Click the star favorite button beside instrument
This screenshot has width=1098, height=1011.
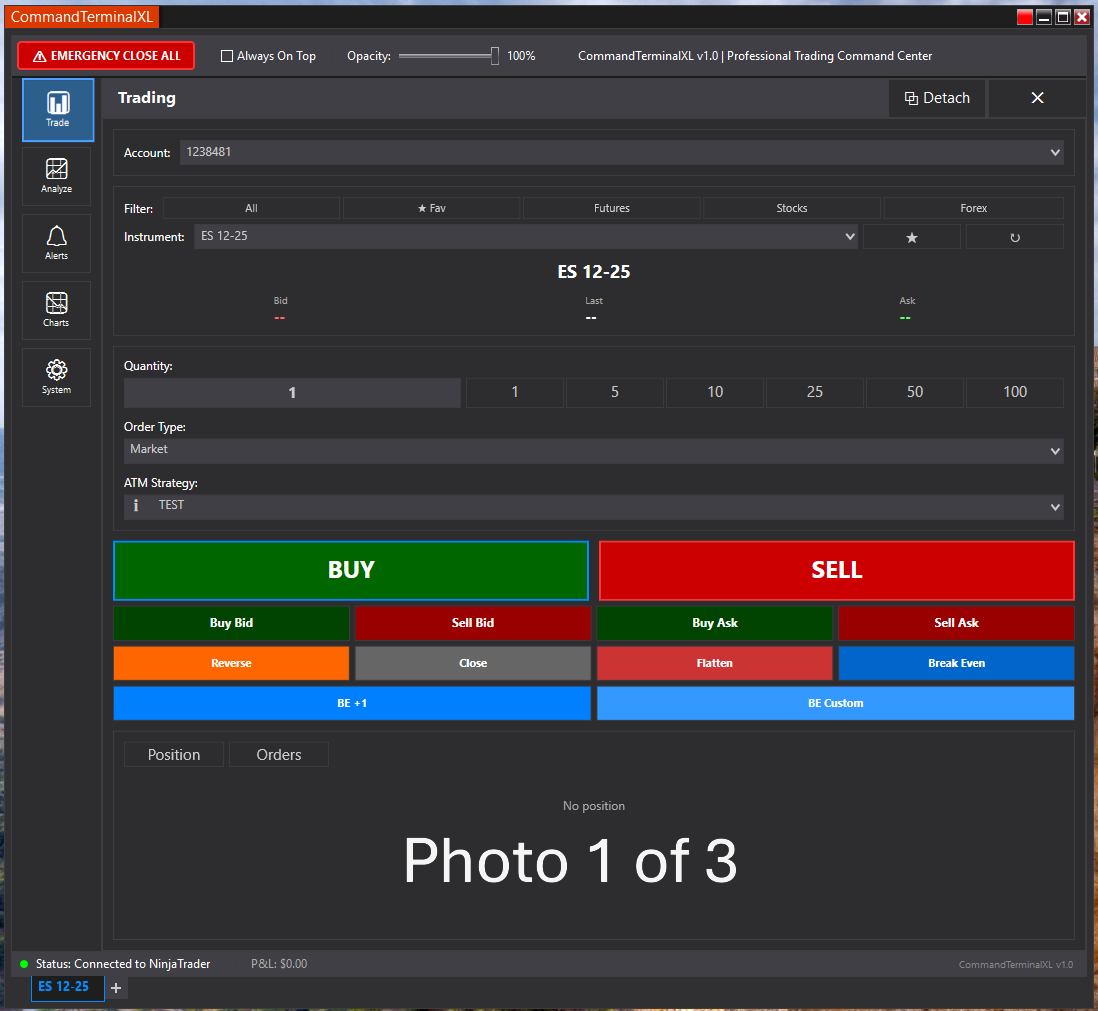coord(911,237)
